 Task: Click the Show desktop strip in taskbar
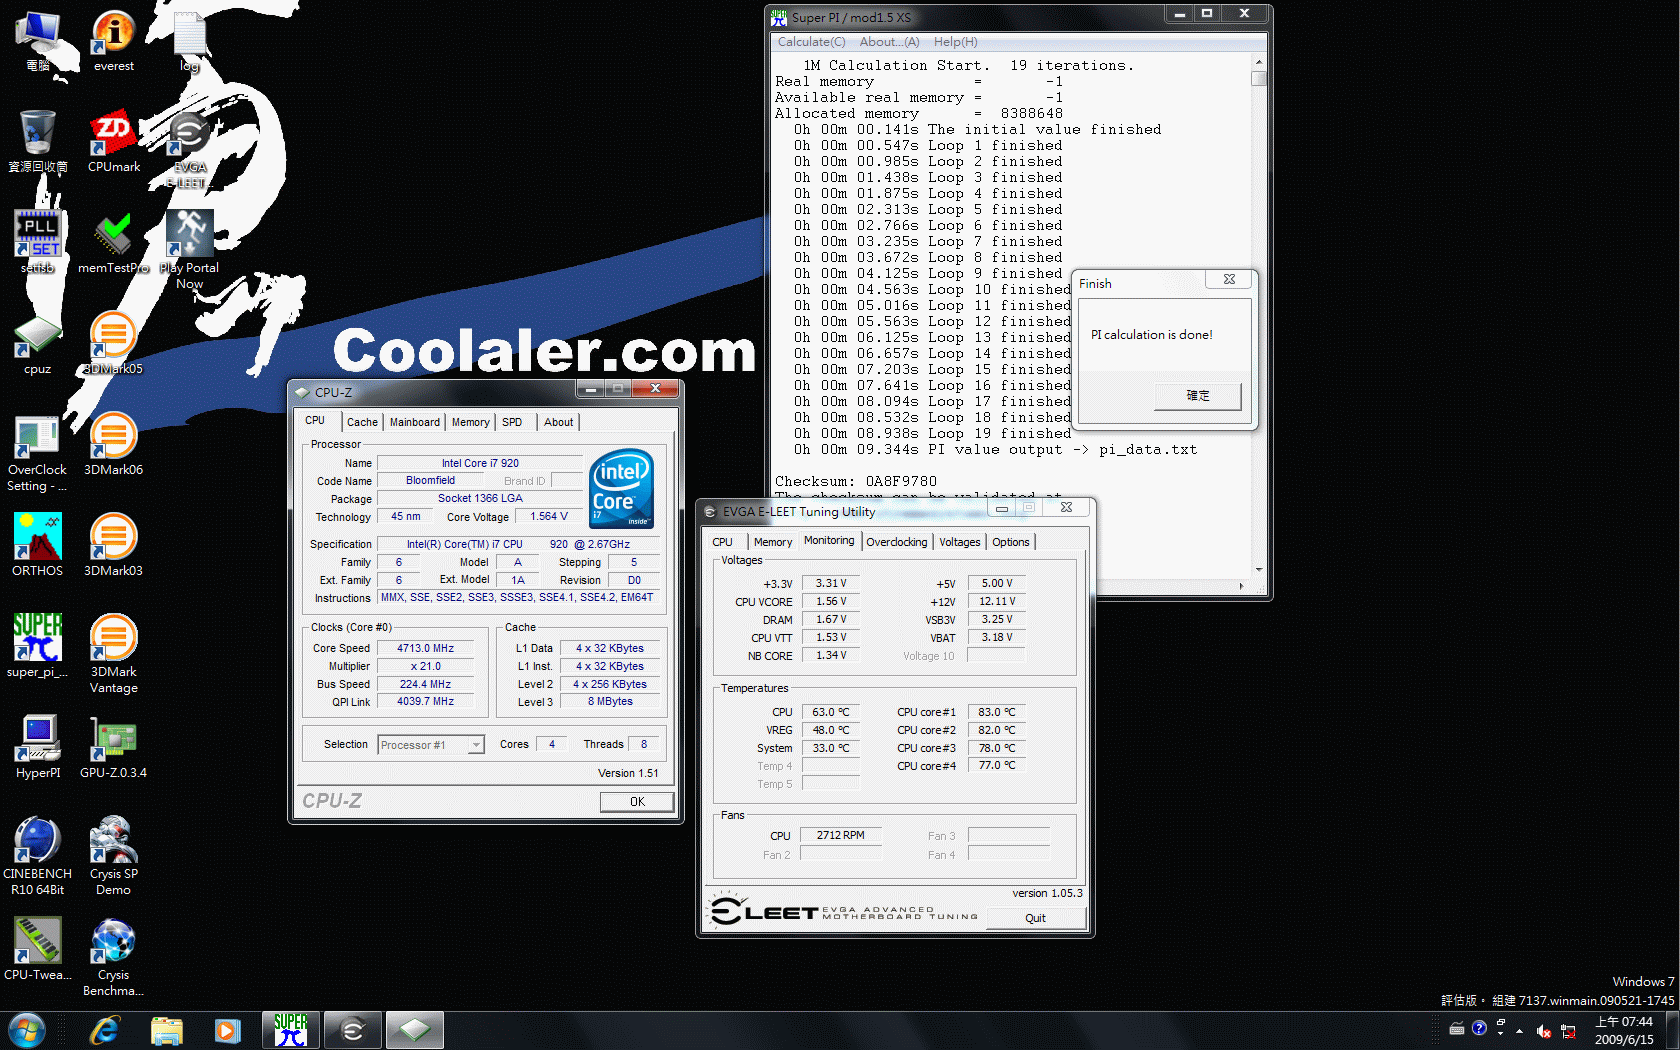click(x=1672, y=1030)
